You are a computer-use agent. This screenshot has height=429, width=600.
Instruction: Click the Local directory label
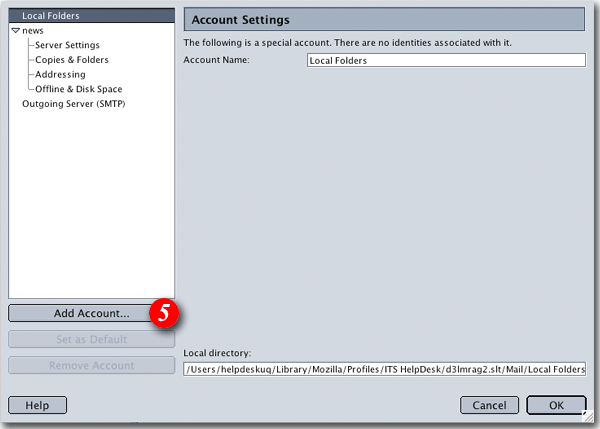point(217,353)
